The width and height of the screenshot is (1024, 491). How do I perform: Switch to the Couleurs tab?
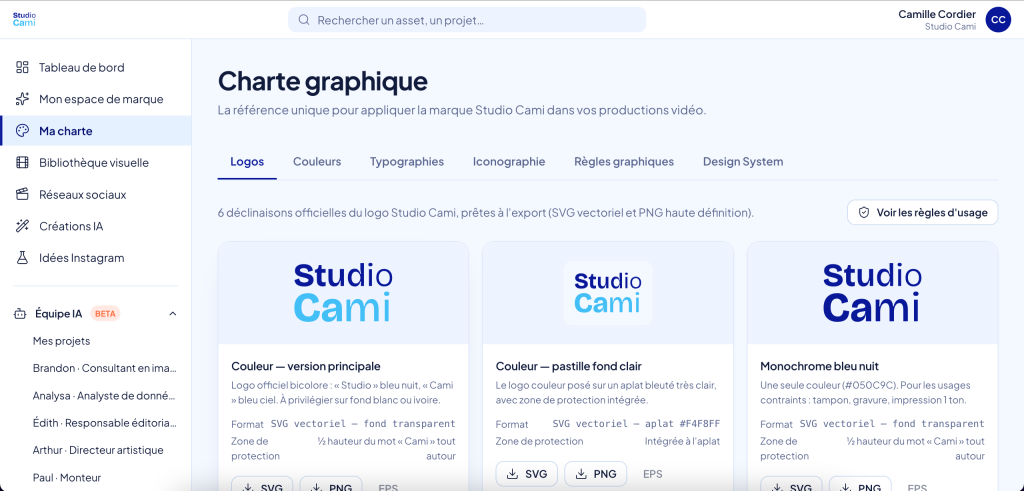tap(317, 161)
